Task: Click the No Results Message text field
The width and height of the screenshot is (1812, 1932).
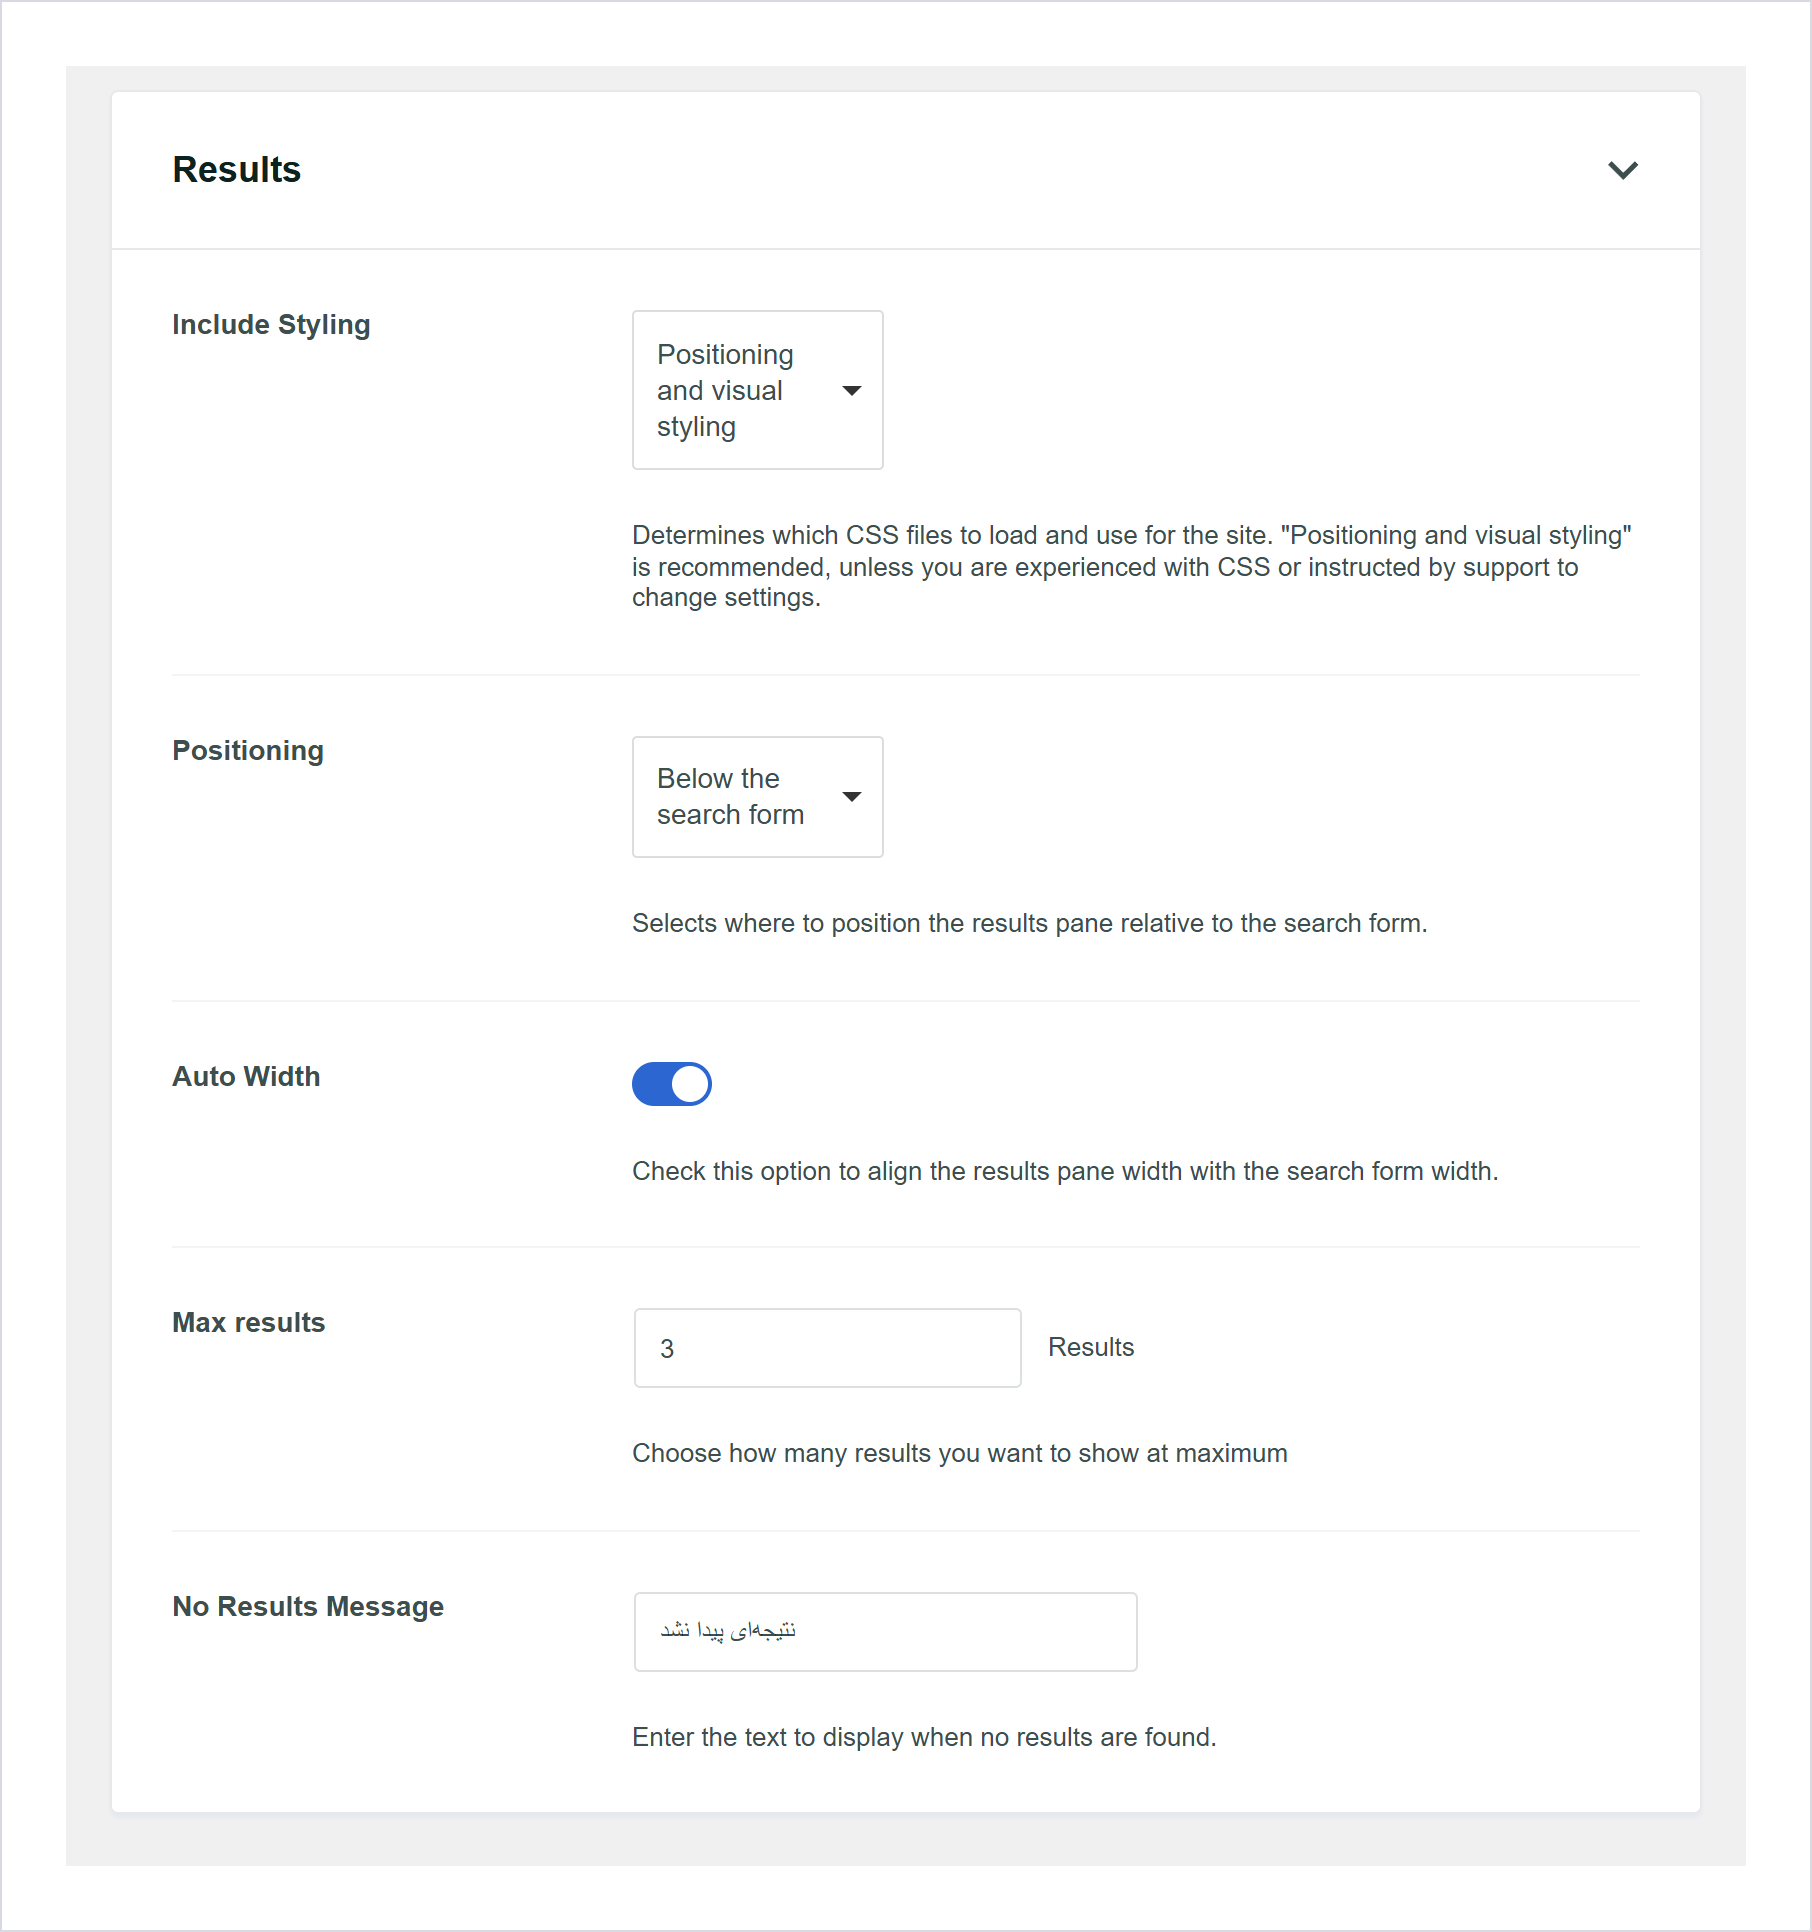Action: (x=886, y=1632)
